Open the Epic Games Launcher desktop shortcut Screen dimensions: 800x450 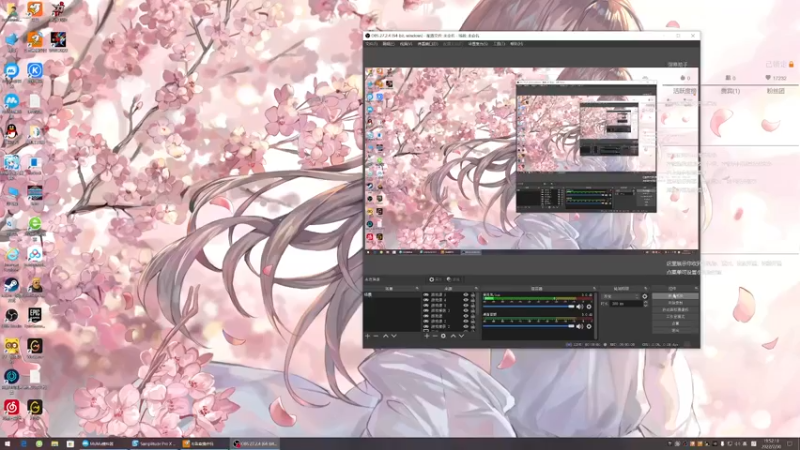[35, 317]
